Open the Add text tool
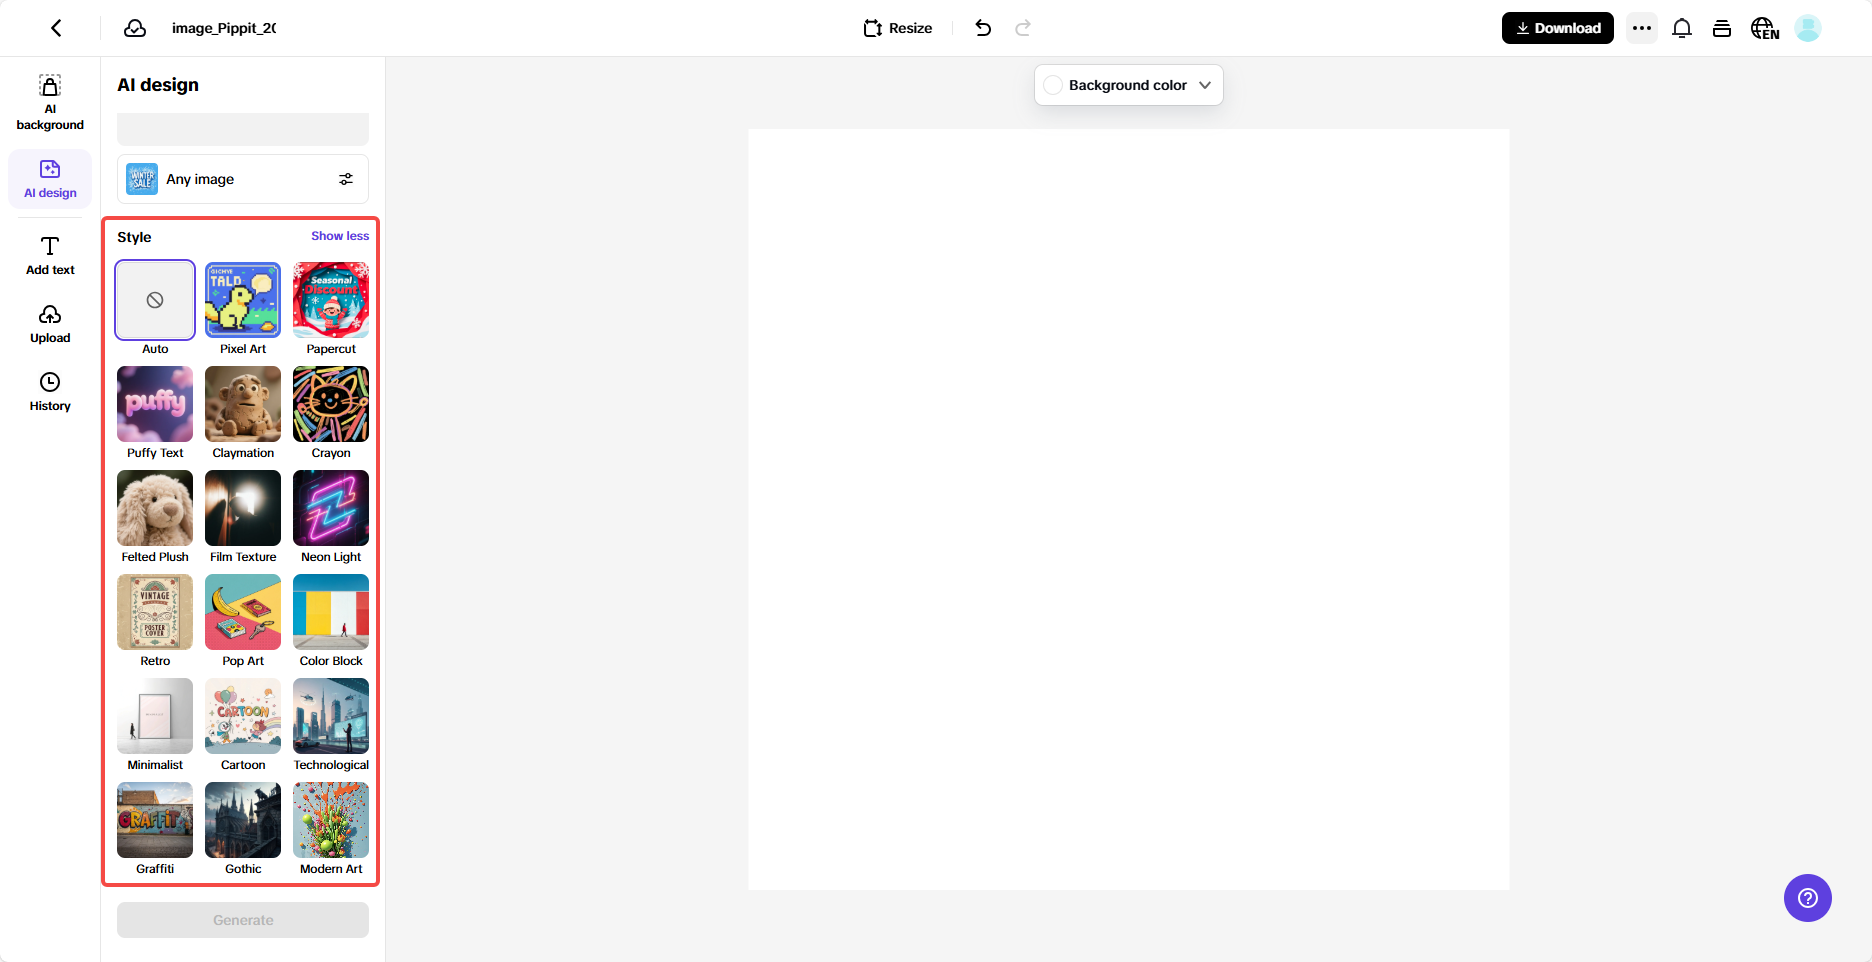Screen dimensions: 1872x962 50,255
